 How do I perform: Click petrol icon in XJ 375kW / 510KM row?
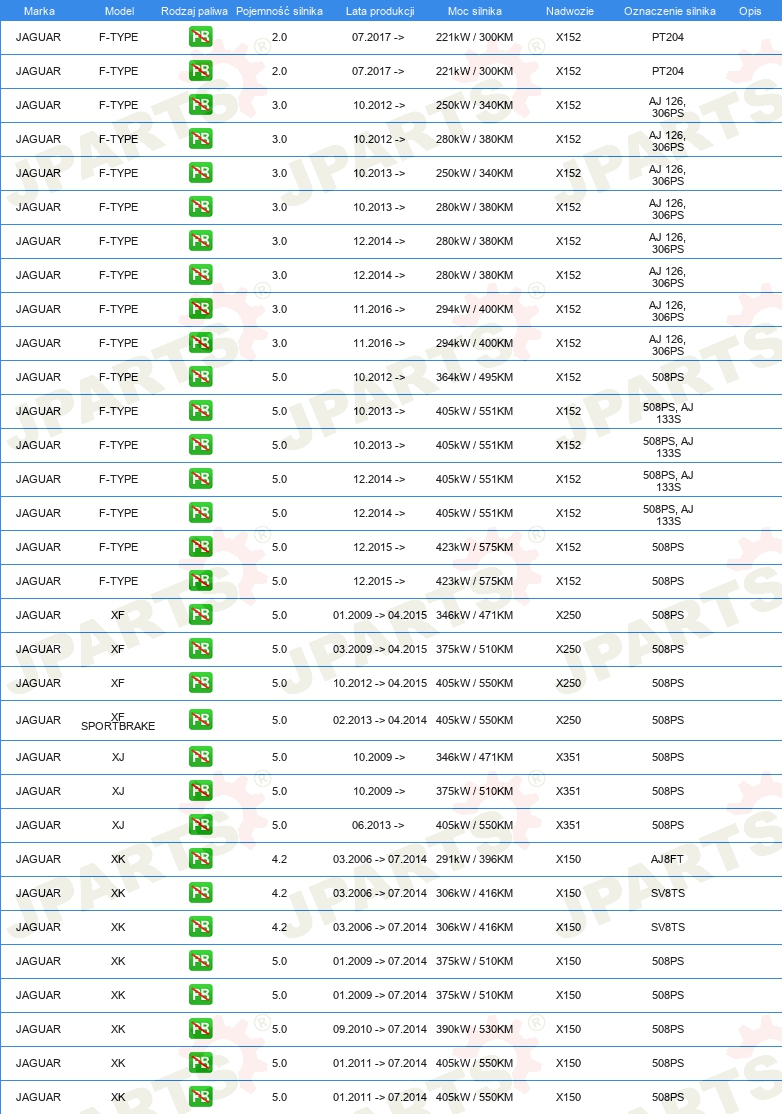pos(201,791)
